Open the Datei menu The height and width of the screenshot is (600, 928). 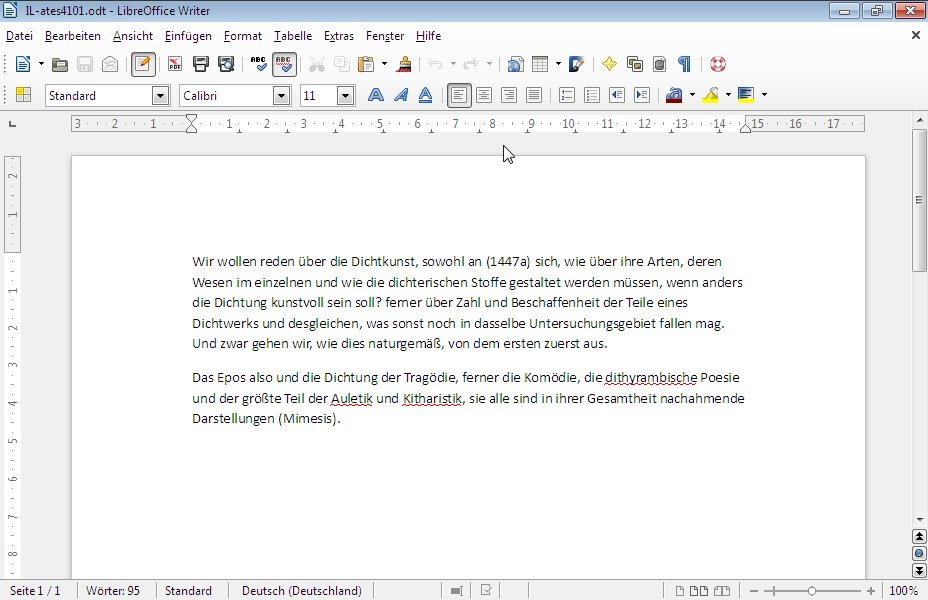pyautogui.click(x=20, y=36)
